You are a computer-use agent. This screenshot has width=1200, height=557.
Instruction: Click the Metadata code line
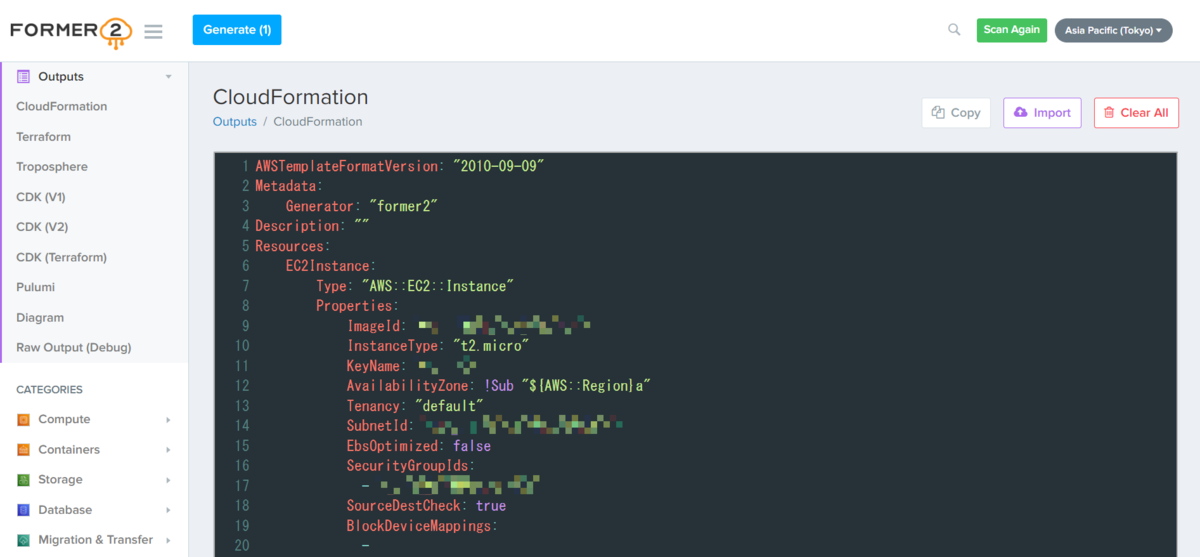(289, 186)
